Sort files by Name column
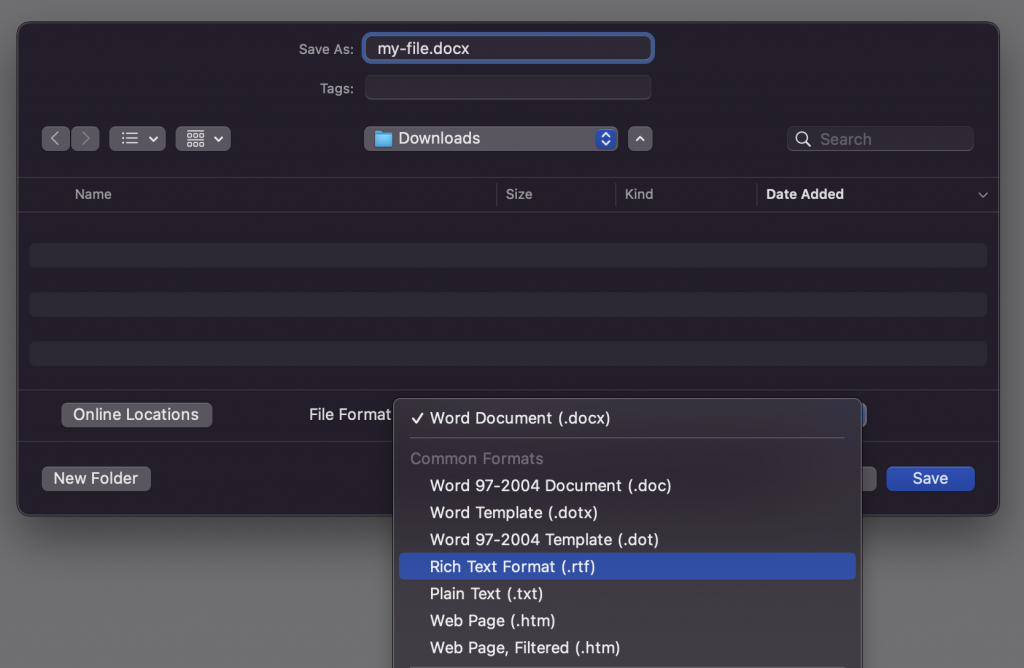1024x668 pixels. (x=93, y=194)
